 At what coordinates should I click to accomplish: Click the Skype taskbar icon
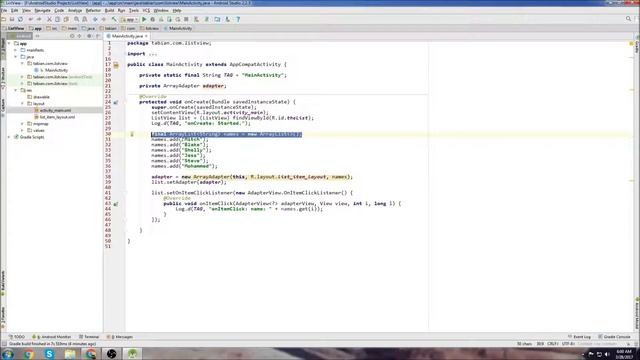point(49,354)
